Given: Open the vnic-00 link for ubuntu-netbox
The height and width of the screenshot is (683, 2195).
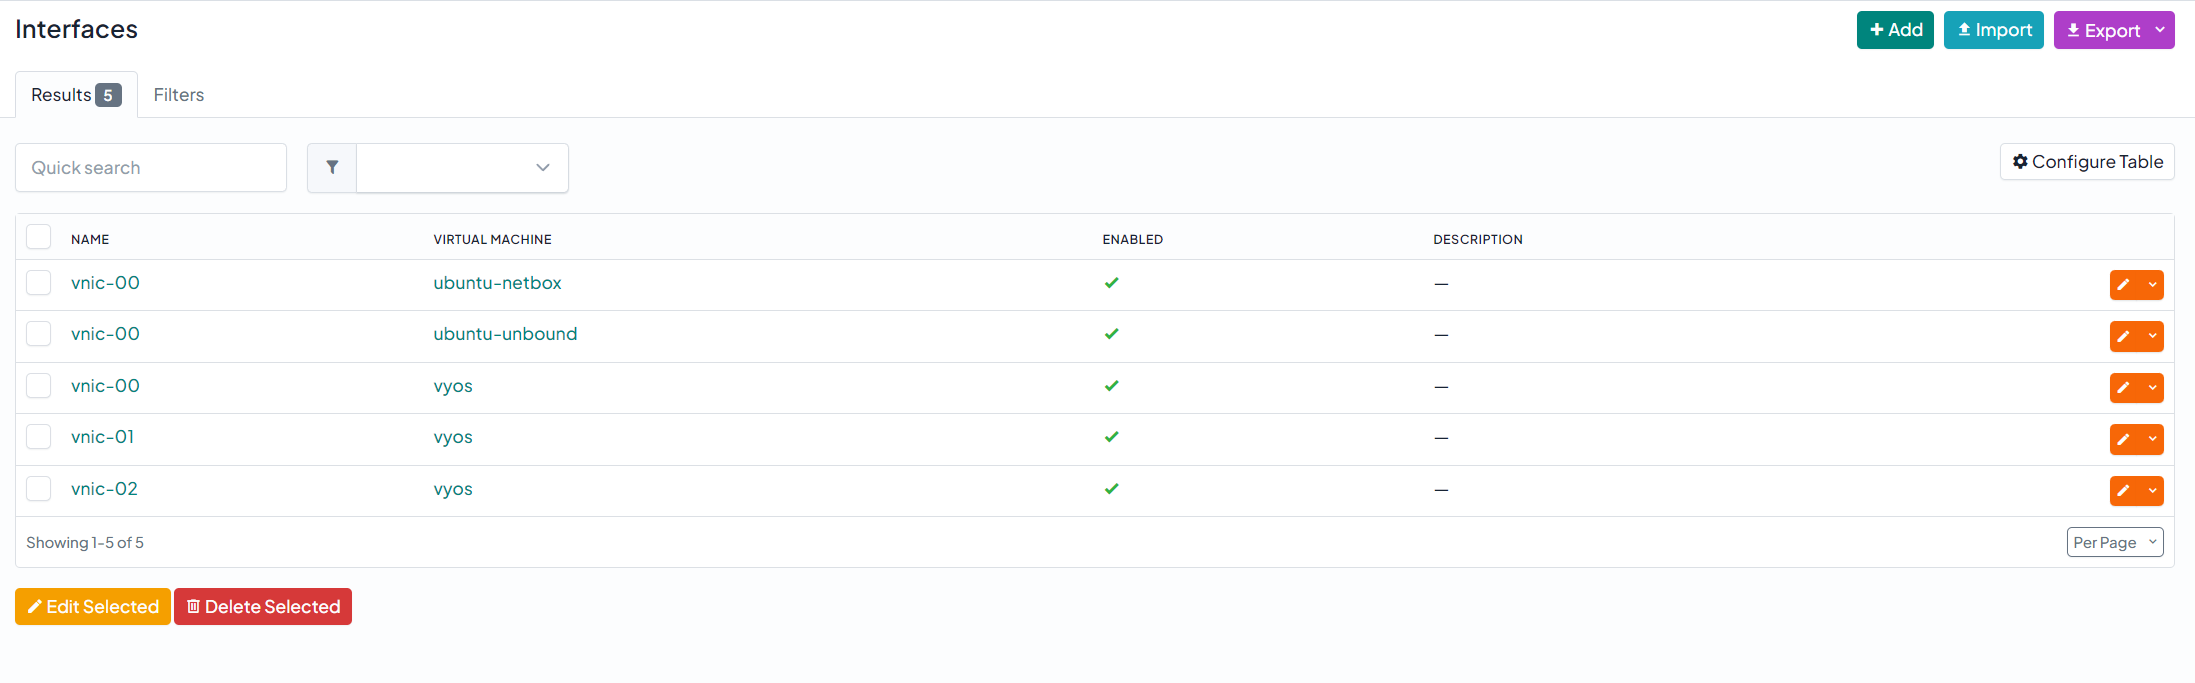Looking at the screenshot, I should [105, 283].
